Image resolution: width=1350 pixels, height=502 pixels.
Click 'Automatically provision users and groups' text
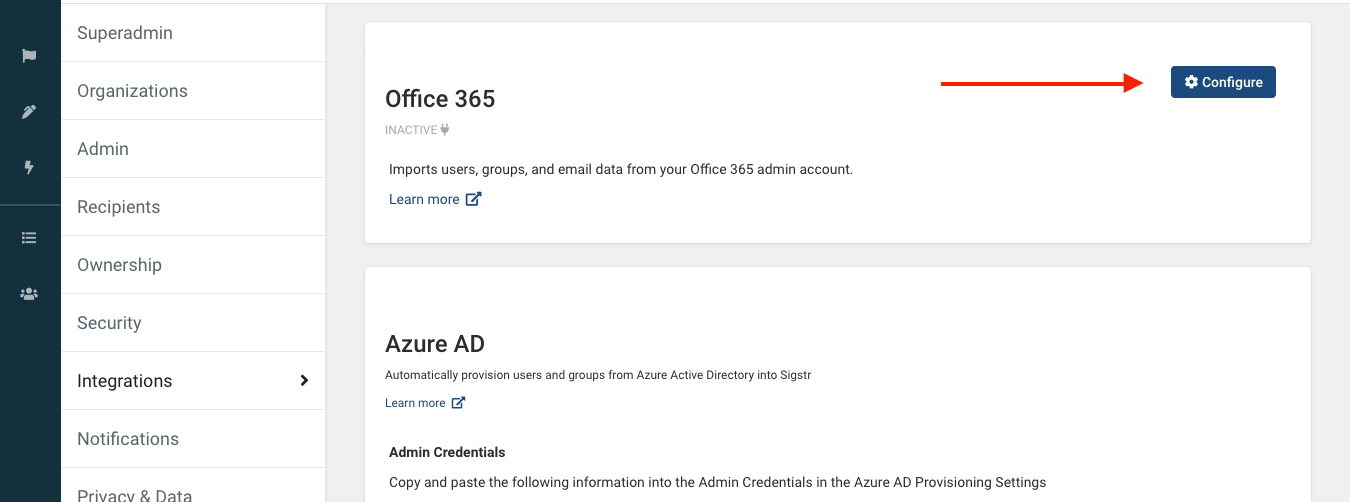pyautogui.click(x=597, y=375)
